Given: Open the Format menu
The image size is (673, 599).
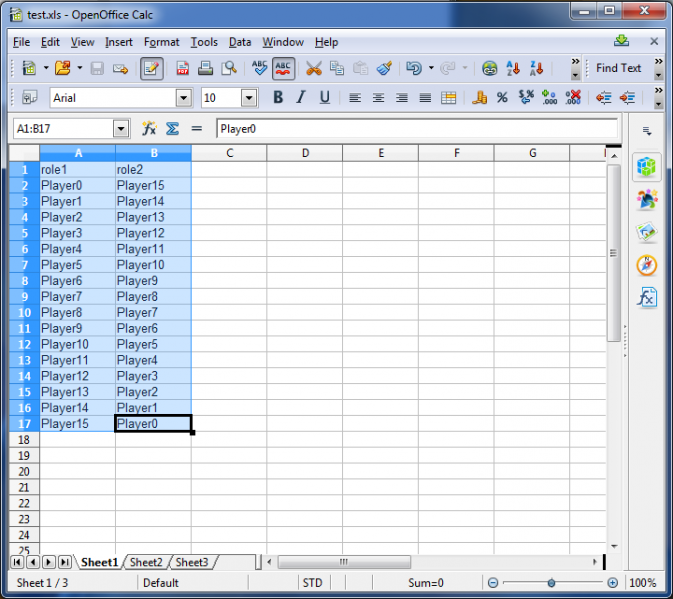Looking at the screenshot, I should click(161, 42).
